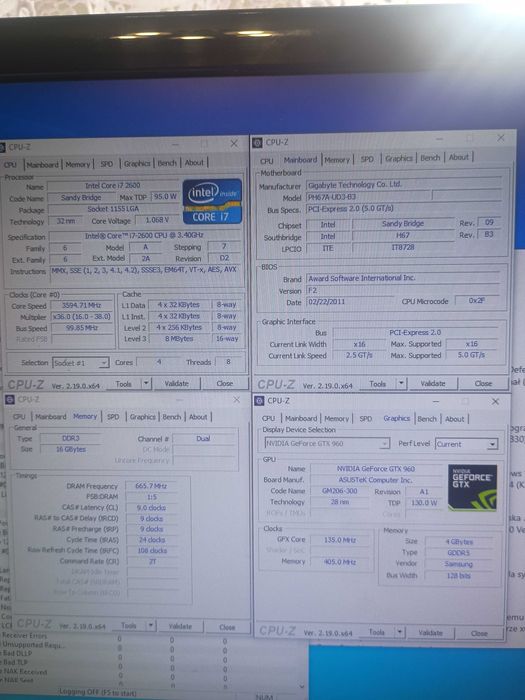
Task: Click Validate button in CPU window
Action: coord(176,383)
